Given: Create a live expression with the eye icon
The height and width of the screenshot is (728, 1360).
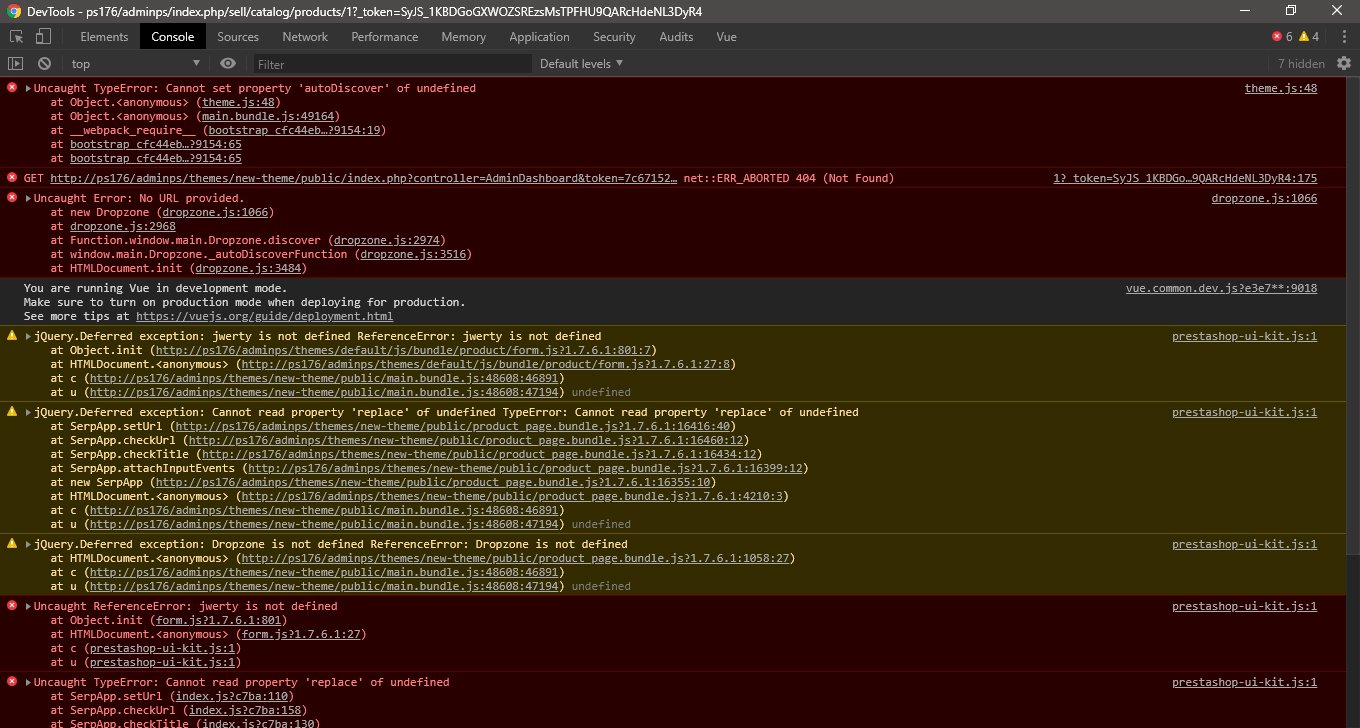Looking at the screenshot, I should click(228, 64).
